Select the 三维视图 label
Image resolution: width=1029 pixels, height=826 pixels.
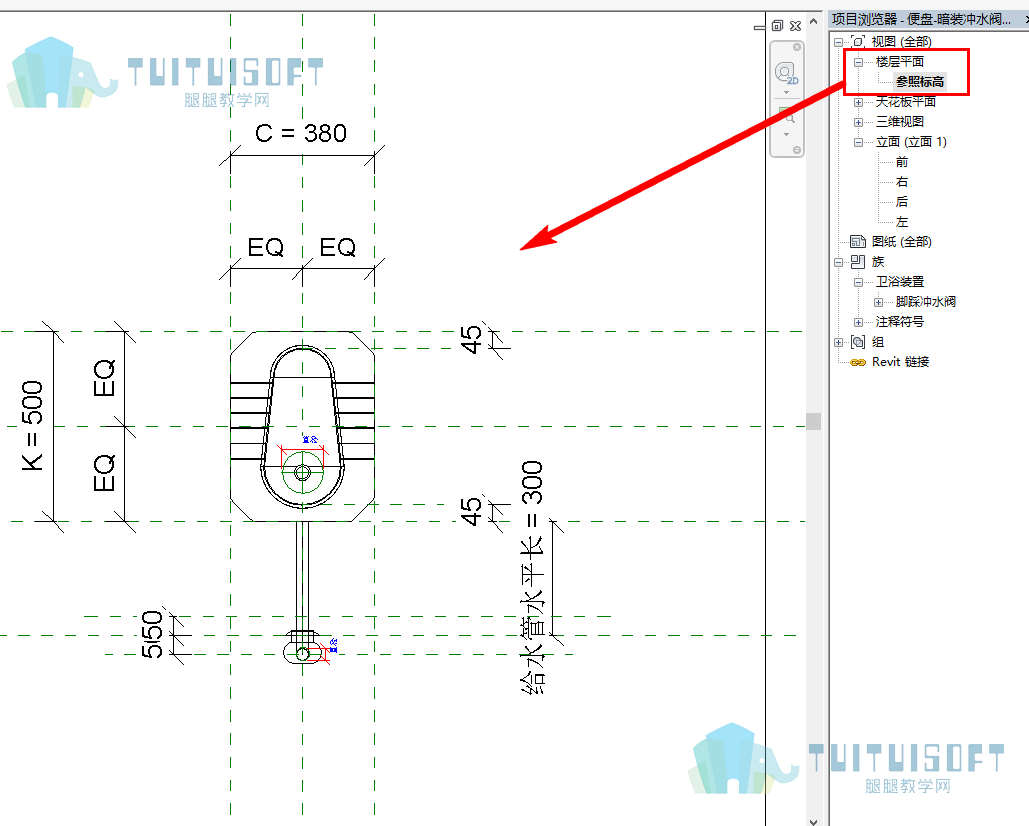[x=900, y=121]
